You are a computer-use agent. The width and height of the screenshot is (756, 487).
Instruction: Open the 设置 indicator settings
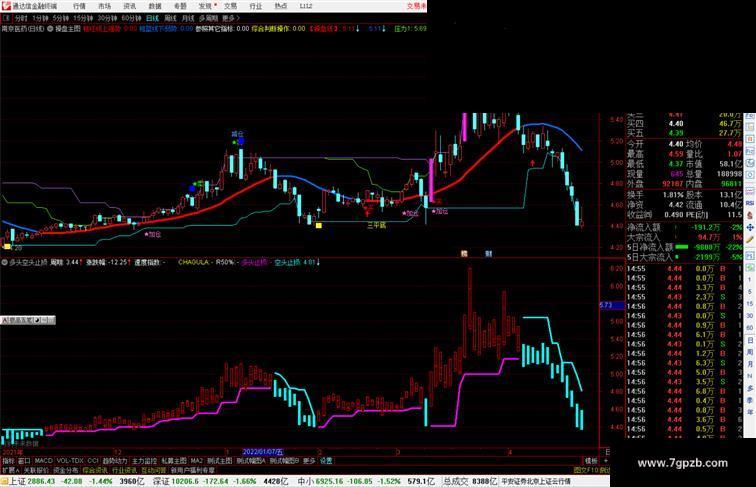tap(326, 461)
